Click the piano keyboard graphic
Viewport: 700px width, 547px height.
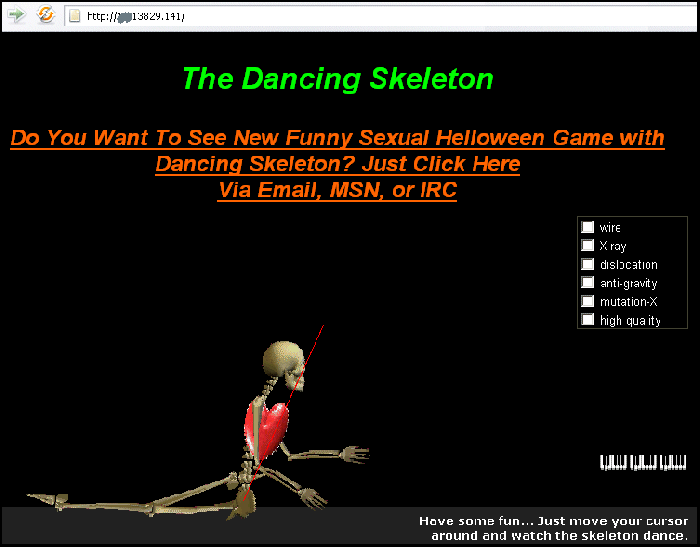(643, 462)
